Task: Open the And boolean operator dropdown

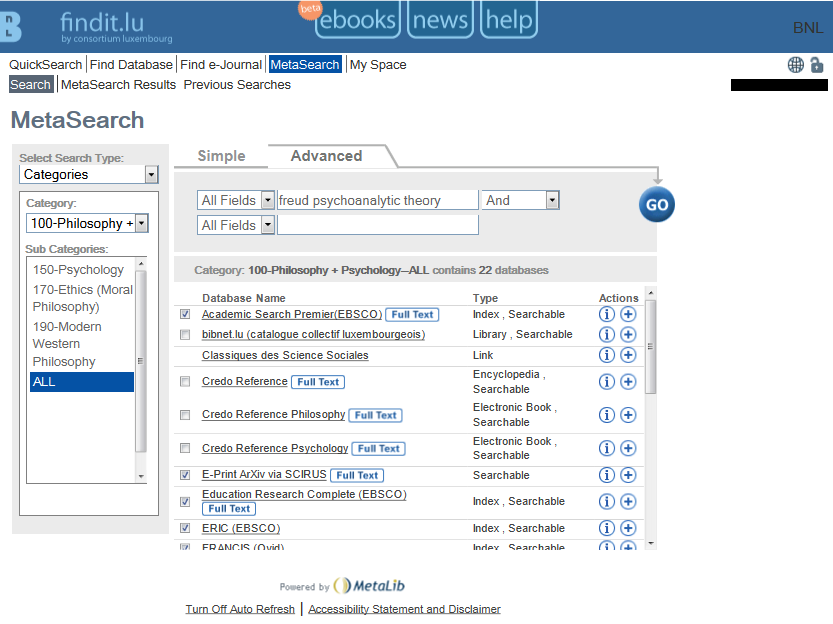Action: [x=521, y=200]
